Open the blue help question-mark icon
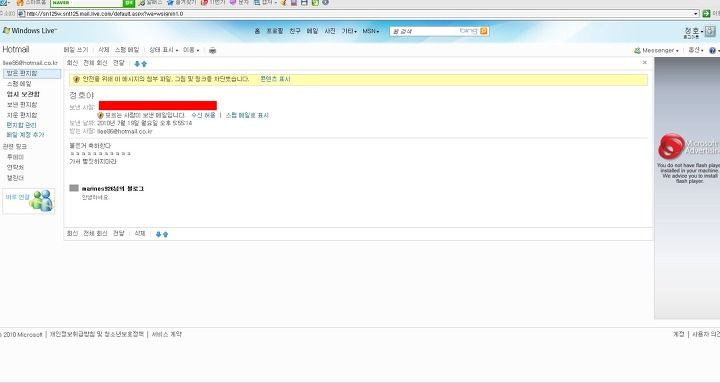The height and width of the screenshot is (383, 720). click(712, 50)
